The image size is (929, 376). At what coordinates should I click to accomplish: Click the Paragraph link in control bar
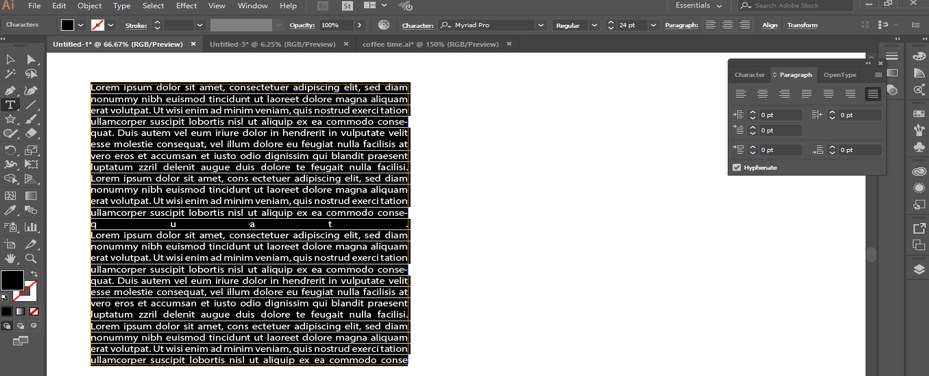[x=681, y=25]
